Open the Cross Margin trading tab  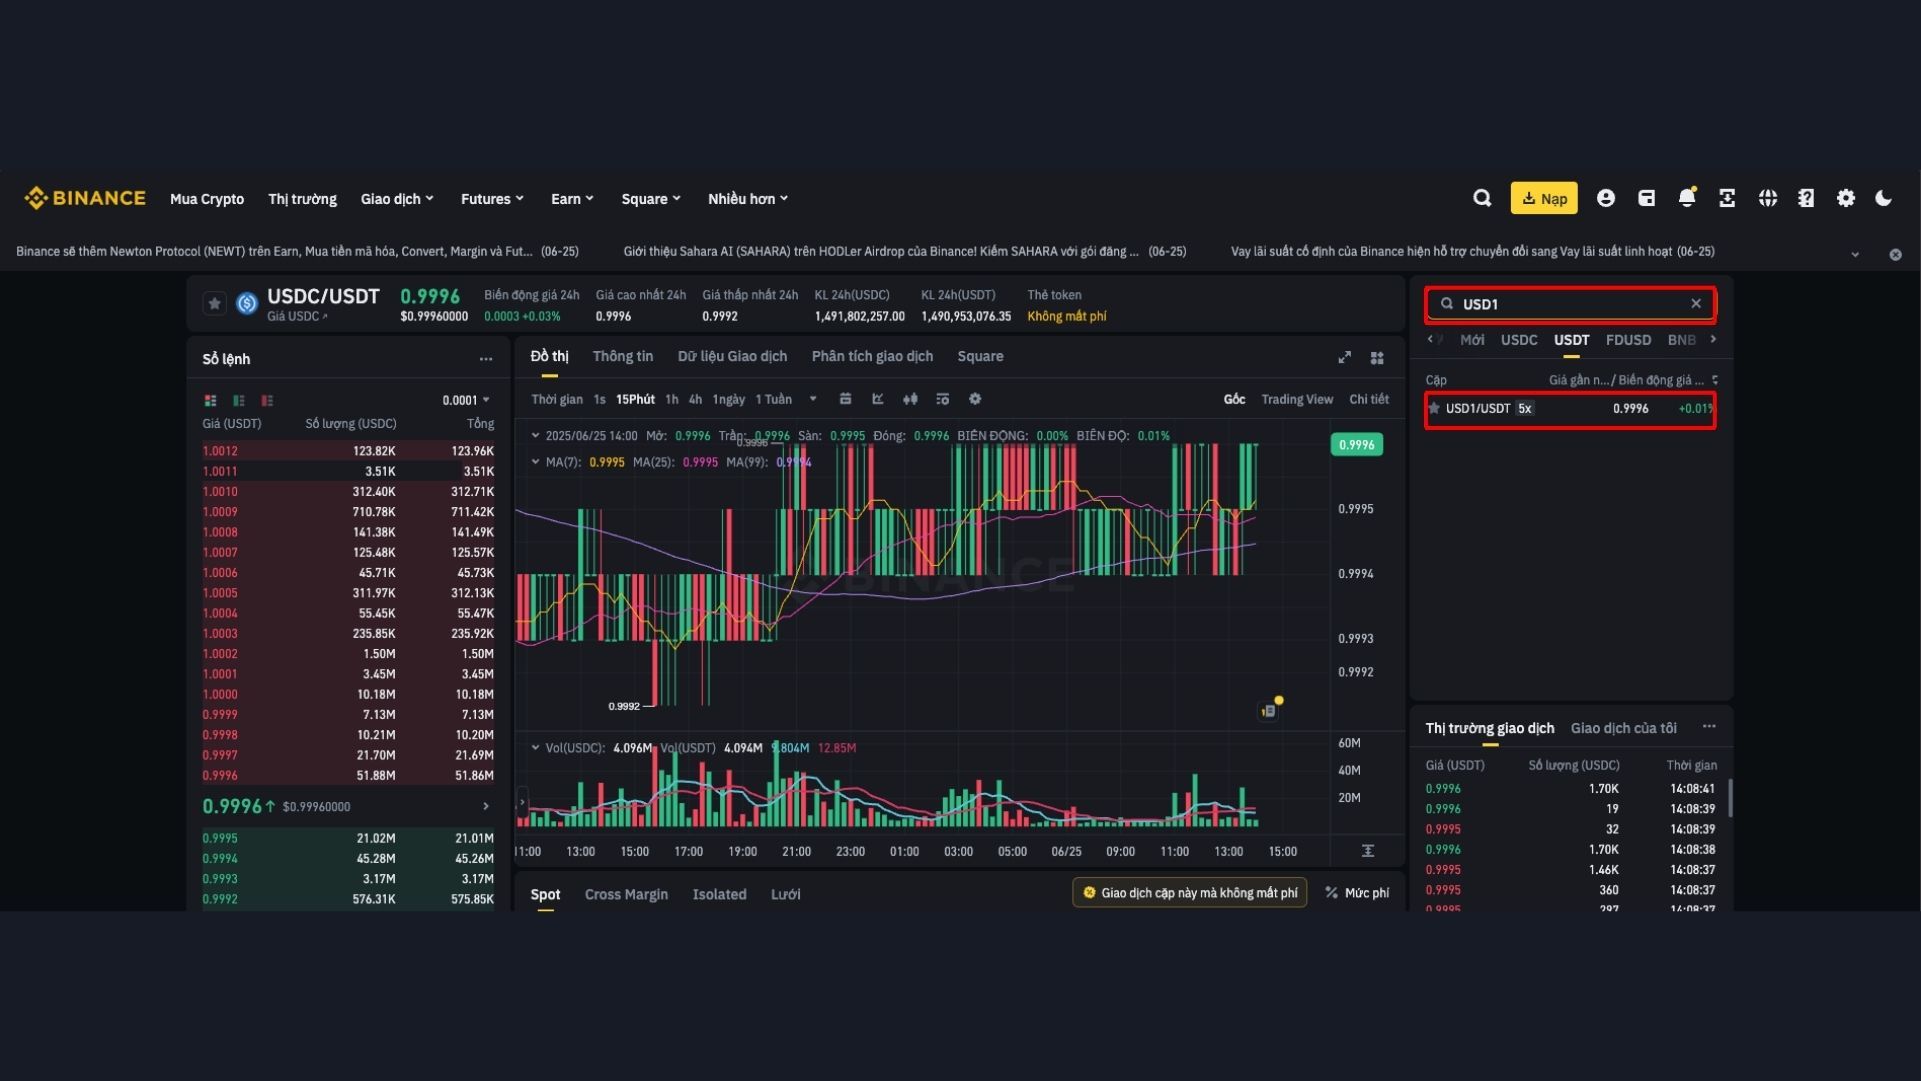click(626, 895)
